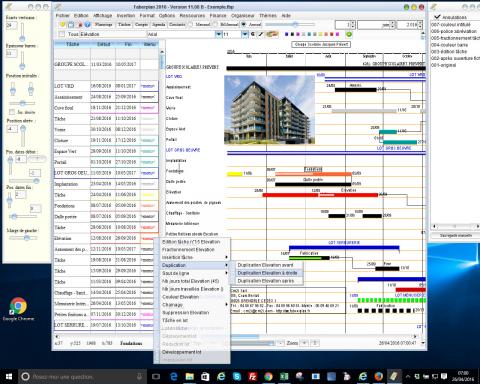
Task: Click the Contacts button
Action: (x=177, y=24)
